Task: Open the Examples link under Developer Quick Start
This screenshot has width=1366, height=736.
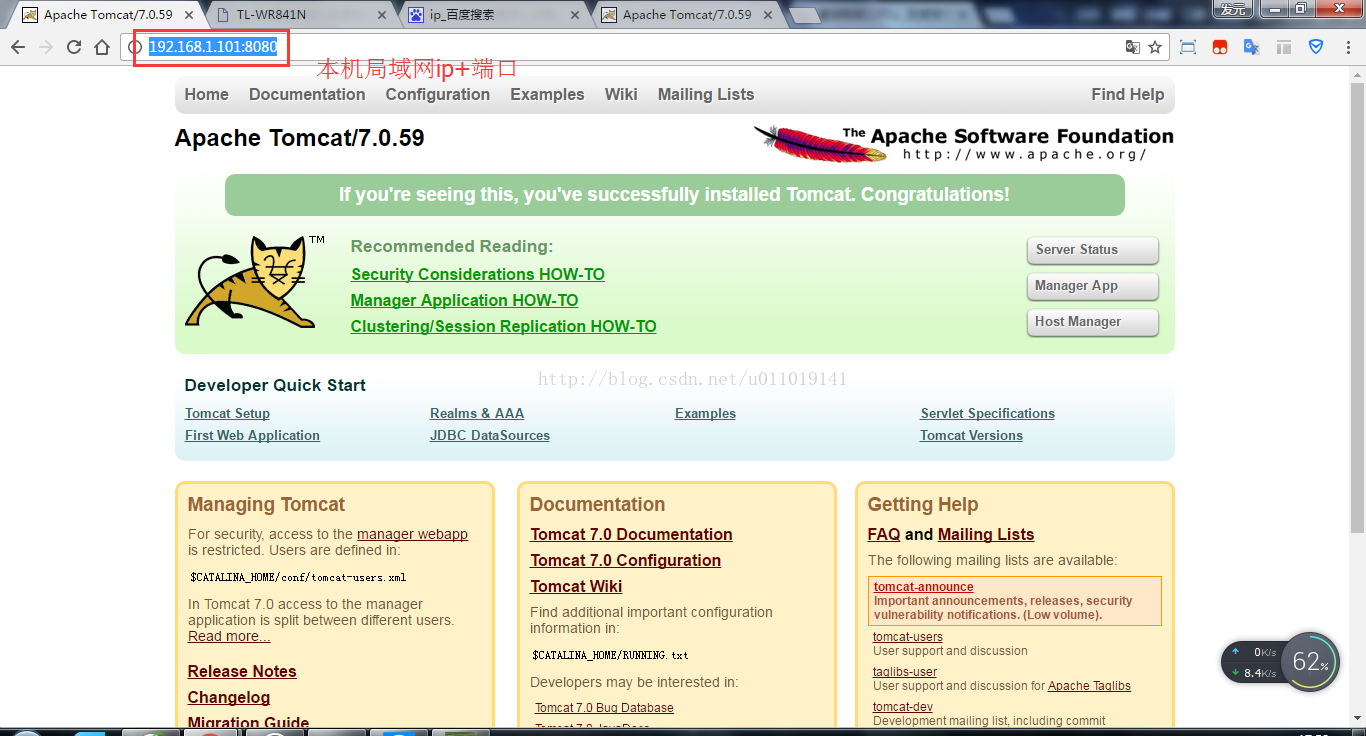Action: 705,413
